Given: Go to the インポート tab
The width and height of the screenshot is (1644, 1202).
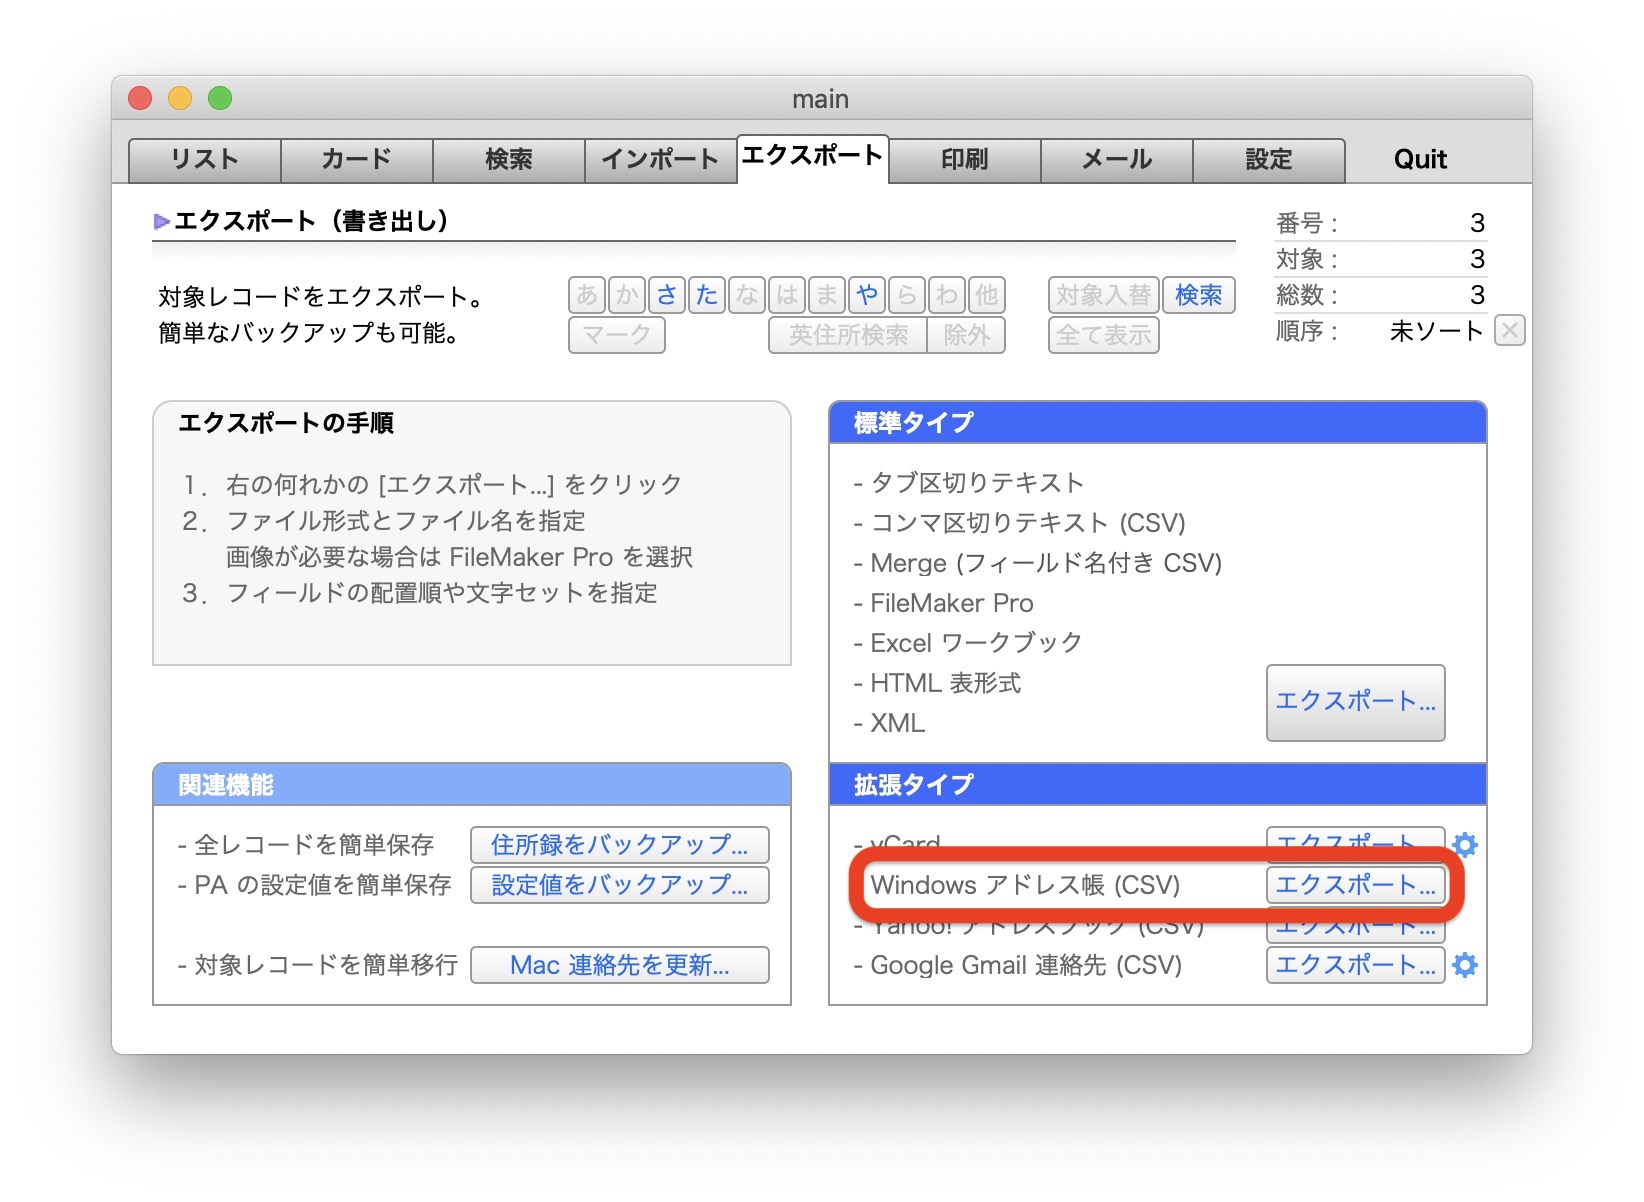Looking at the screenshot, I should coord(660,160).
